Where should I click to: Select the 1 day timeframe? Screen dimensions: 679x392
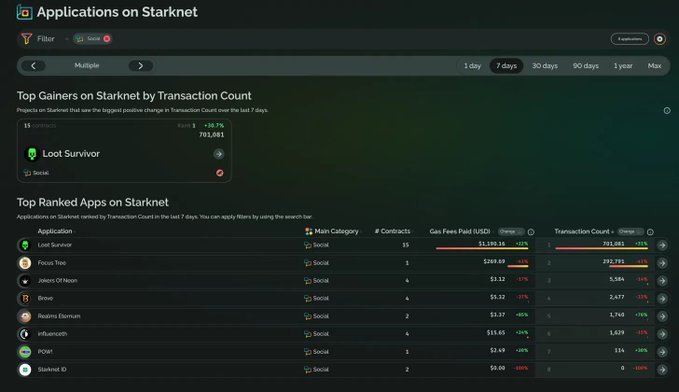point(472,66)
